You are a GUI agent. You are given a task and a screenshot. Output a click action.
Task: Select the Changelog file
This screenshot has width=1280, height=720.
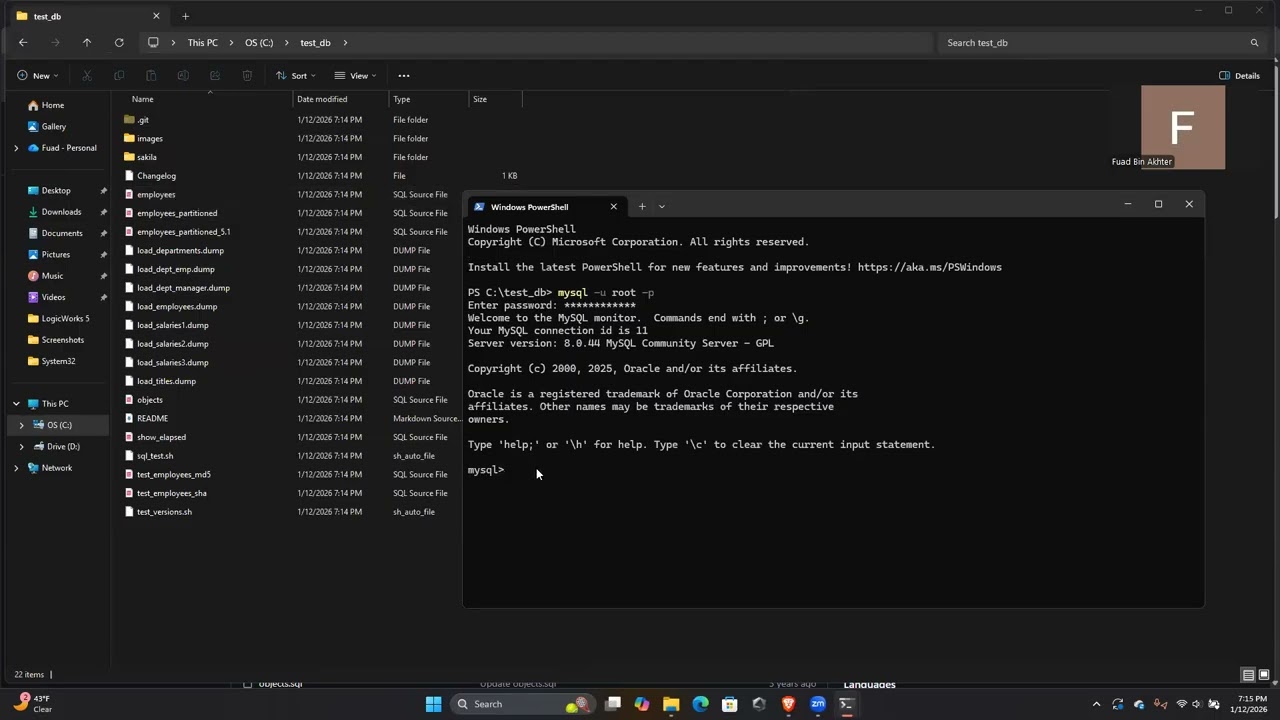pos(156,176)
